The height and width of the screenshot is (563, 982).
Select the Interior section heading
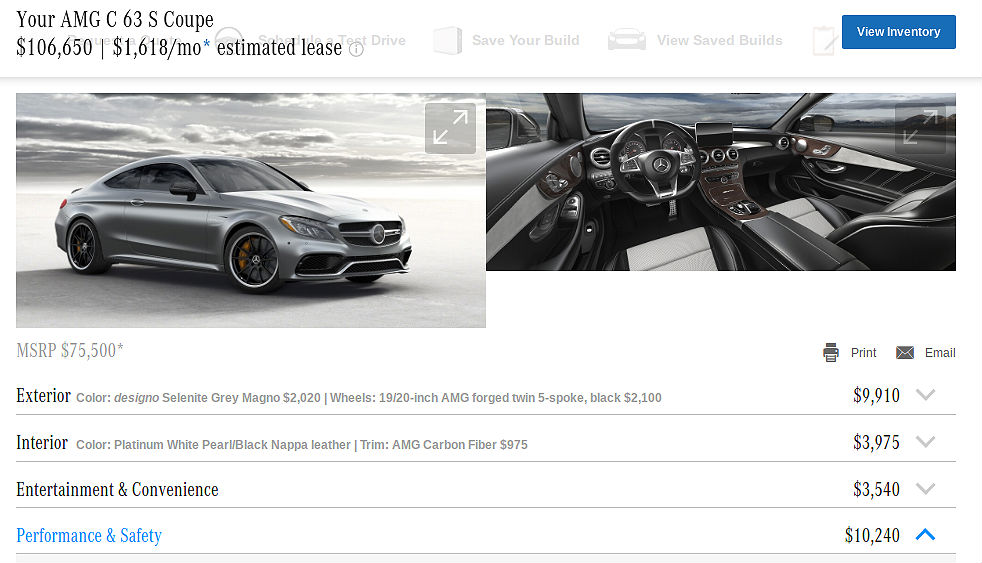[x=42, y=442]
